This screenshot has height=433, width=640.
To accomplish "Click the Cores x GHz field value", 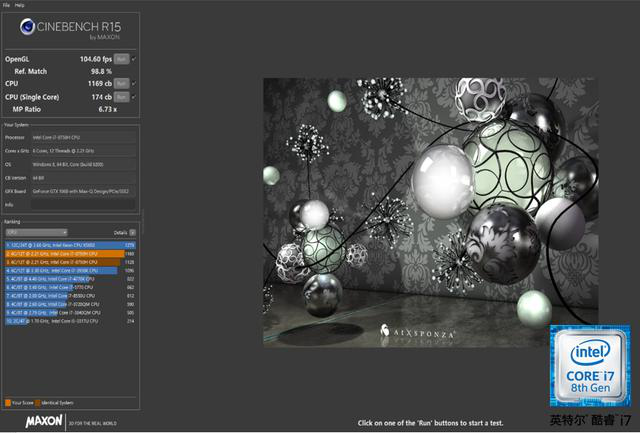I will coord(83,151).
